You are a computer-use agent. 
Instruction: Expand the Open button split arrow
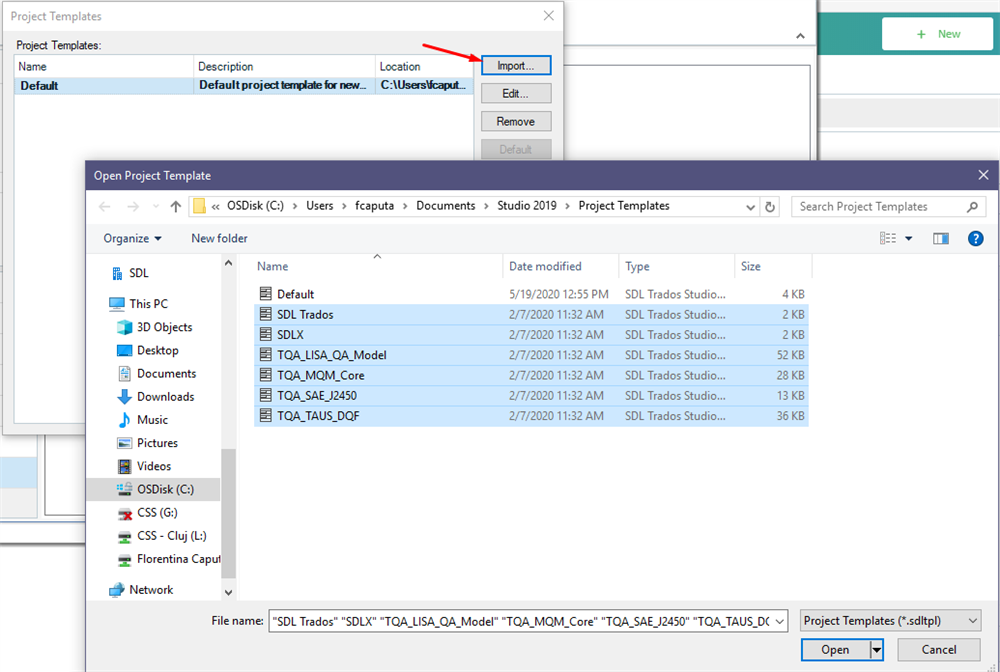[x=877, y=650]
